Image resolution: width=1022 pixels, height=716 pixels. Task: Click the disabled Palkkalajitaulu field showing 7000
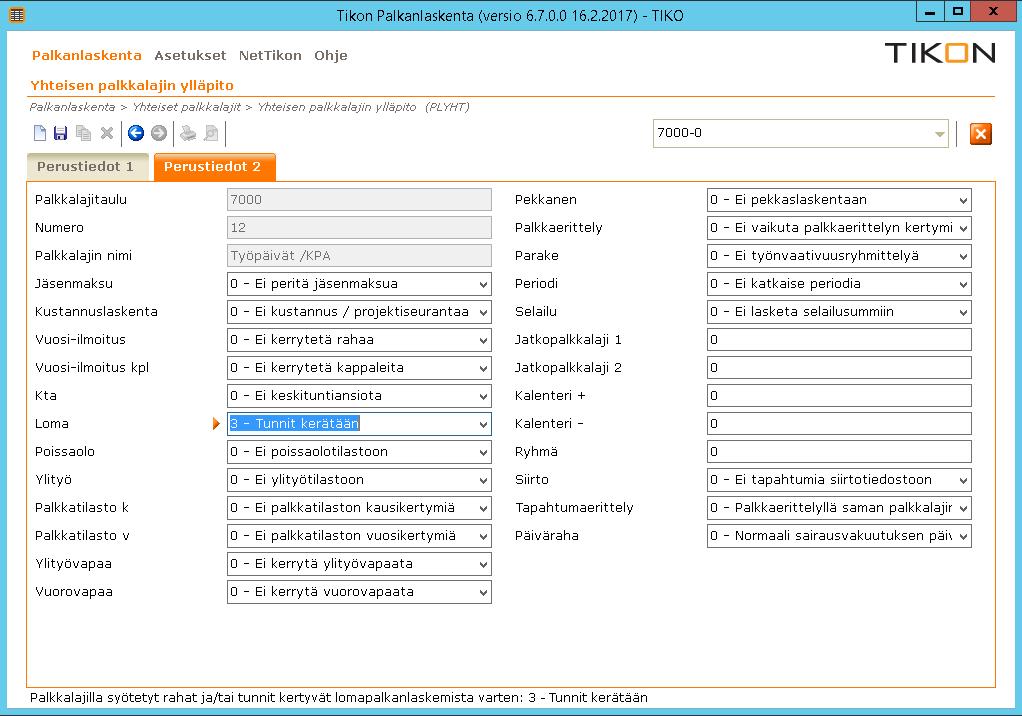click(359, 200)
